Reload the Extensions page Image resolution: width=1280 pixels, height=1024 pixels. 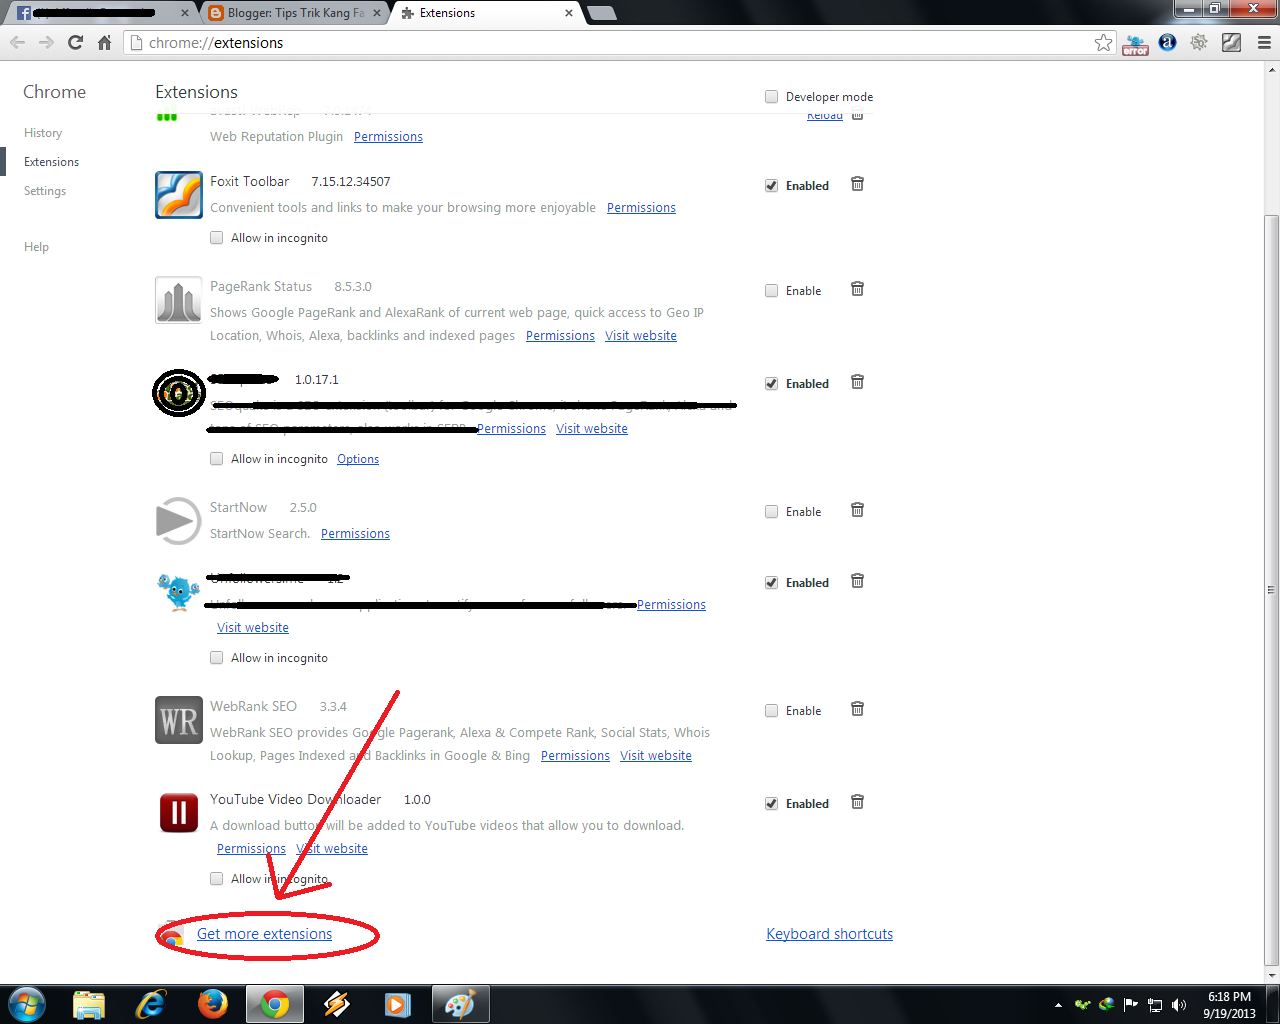click(x=75, y=42)
